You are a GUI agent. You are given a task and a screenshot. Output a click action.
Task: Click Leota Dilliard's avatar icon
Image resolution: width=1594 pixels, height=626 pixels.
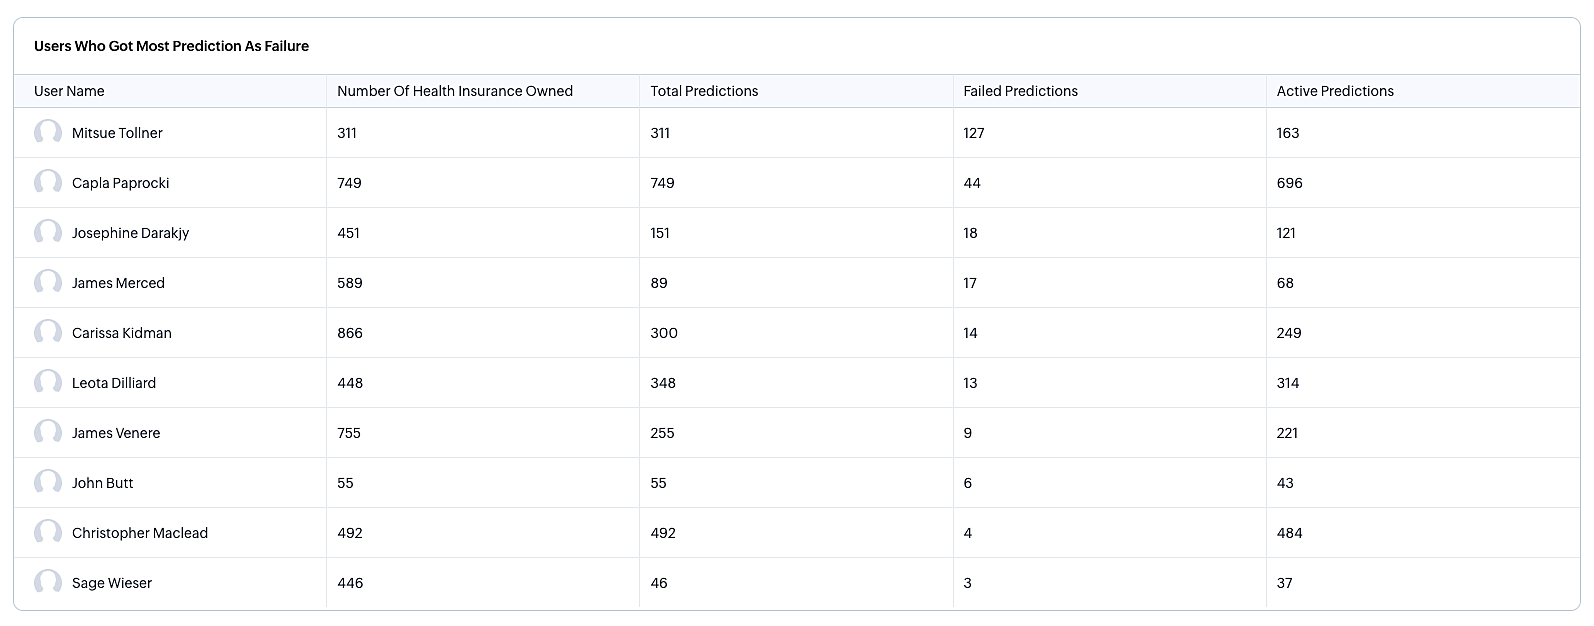(48, 383)
